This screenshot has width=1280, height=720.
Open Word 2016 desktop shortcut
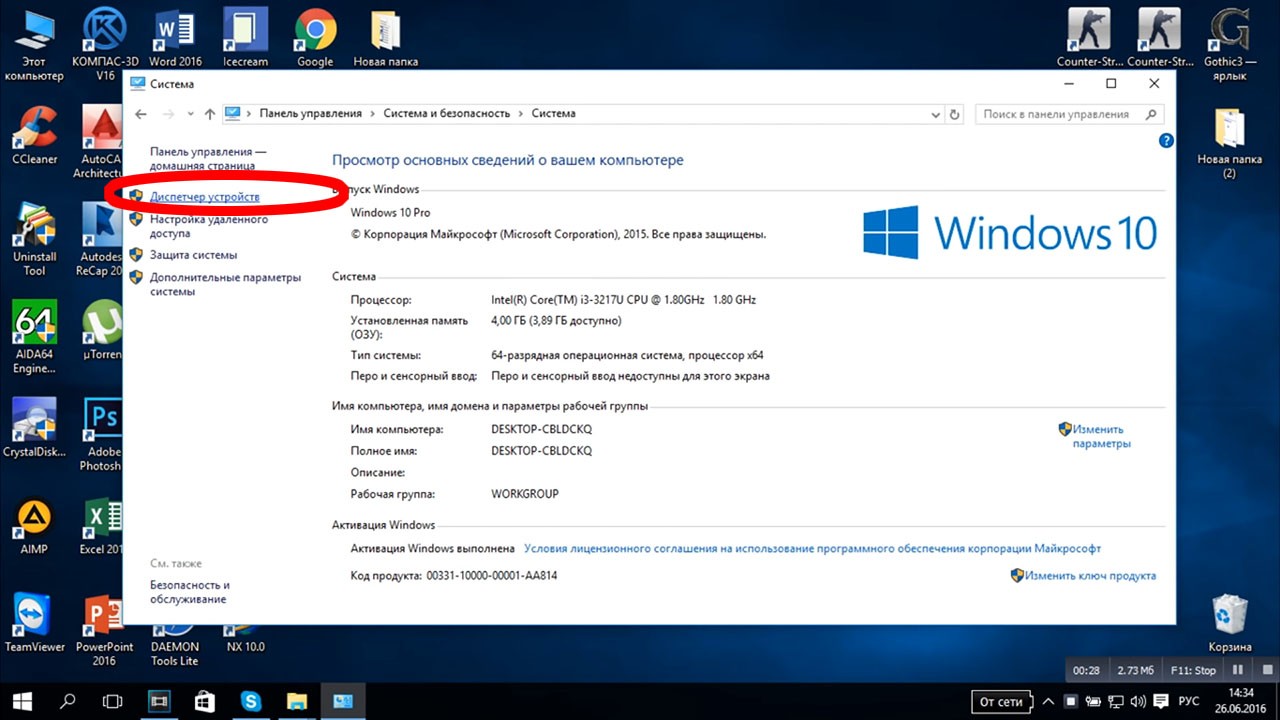[x=176, y=38]
